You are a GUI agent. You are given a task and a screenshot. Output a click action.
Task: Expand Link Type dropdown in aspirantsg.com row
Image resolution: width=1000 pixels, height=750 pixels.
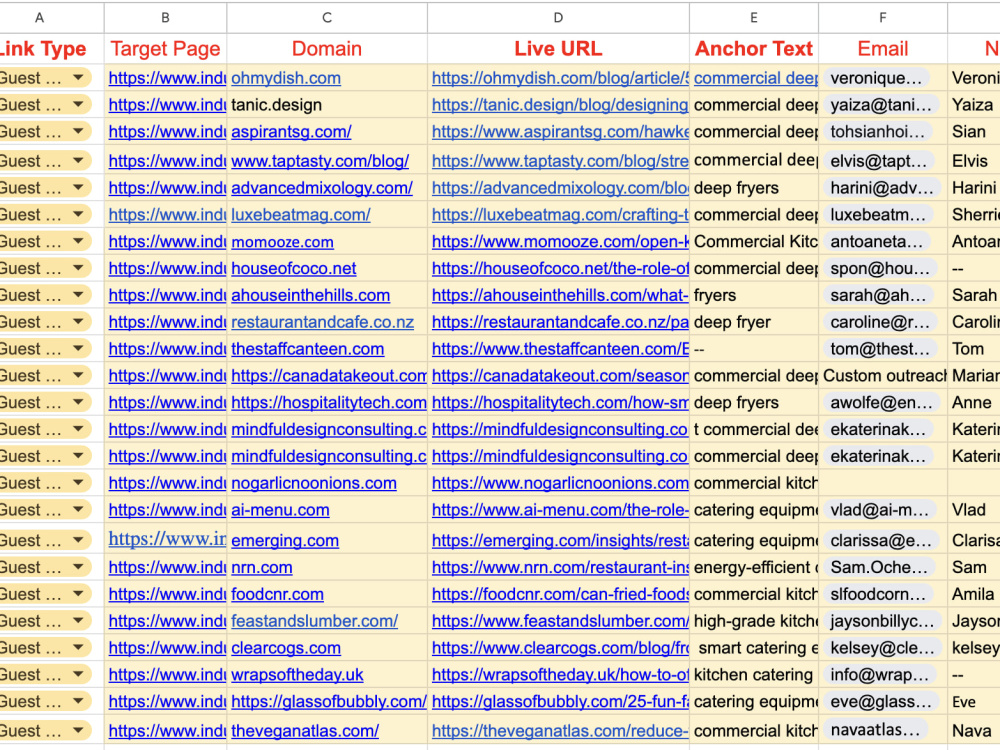[78, 131]
